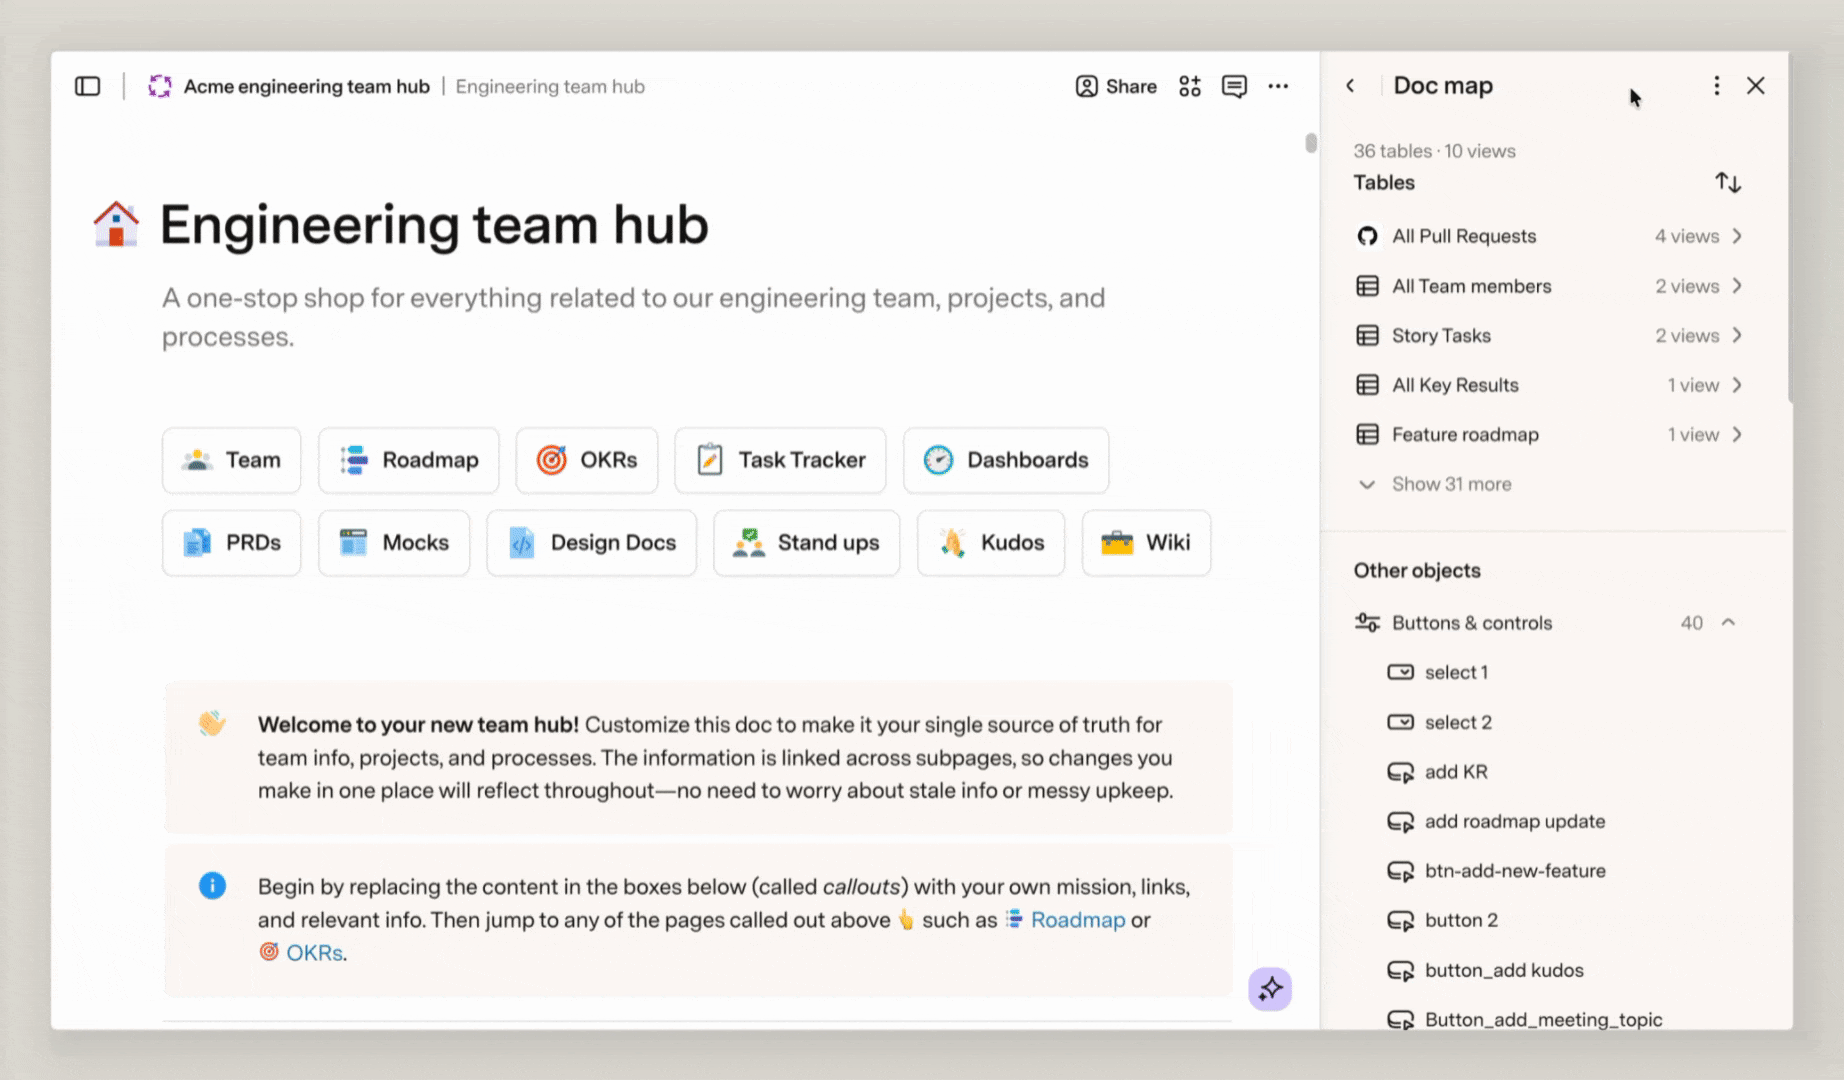1844x1080 pixels.
Task: Open the Wiki page button
Action: pyautogui.click(x=1146, y=543)
